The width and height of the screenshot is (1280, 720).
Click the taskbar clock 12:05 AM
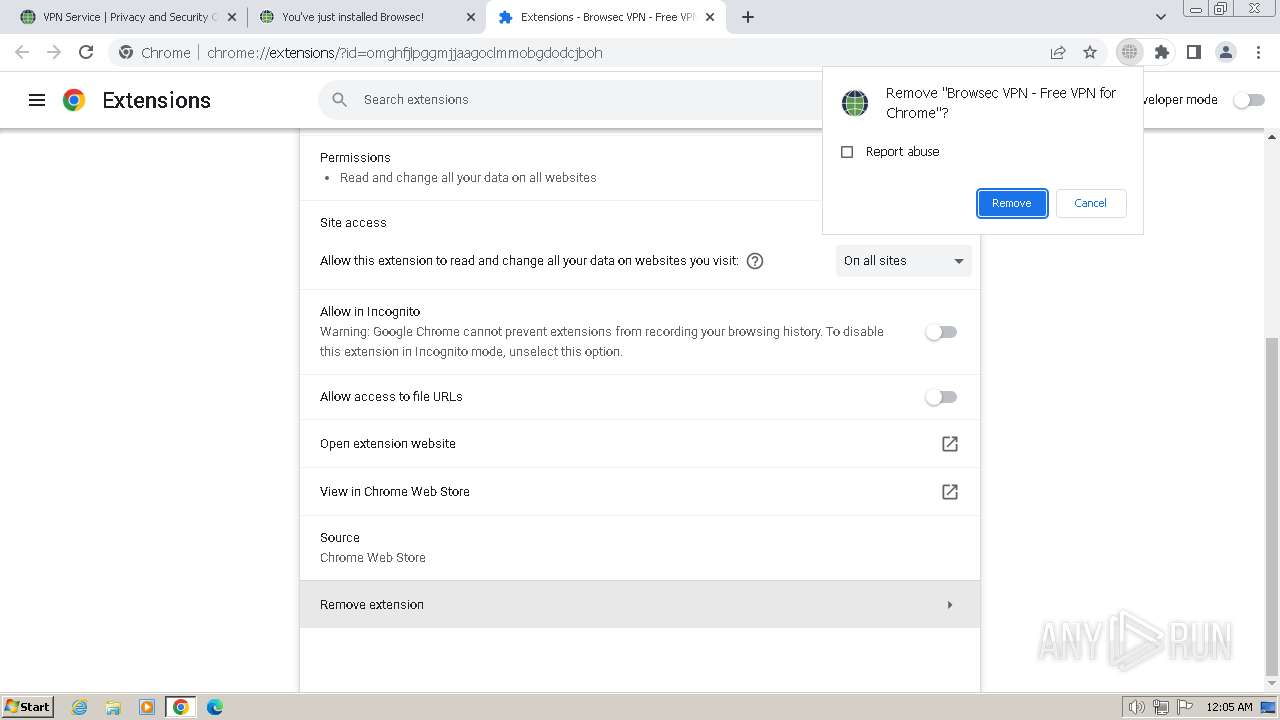(1229, 707)
